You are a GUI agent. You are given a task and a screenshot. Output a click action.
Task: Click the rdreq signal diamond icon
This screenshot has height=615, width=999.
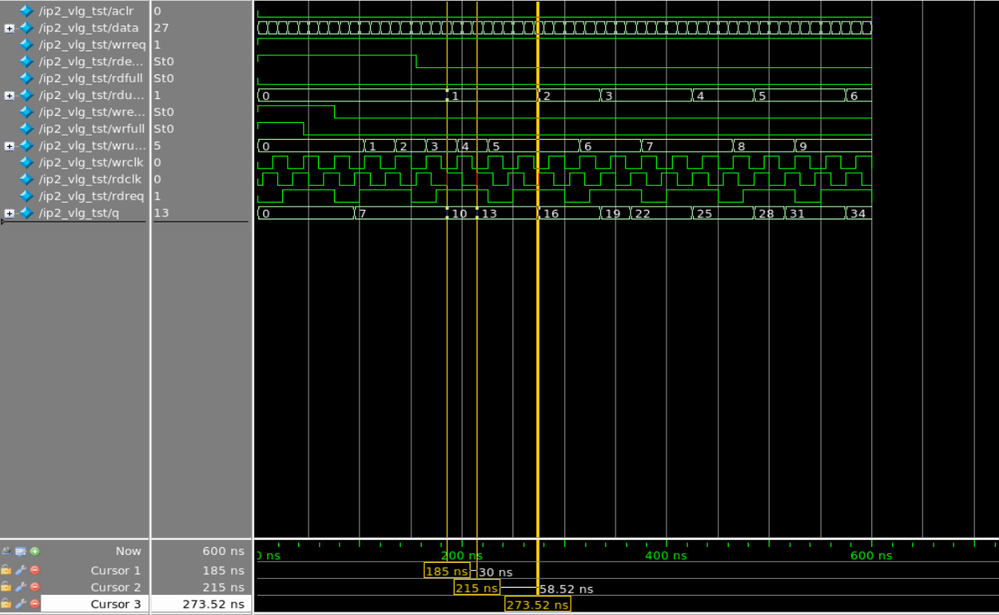pos(26,196)
